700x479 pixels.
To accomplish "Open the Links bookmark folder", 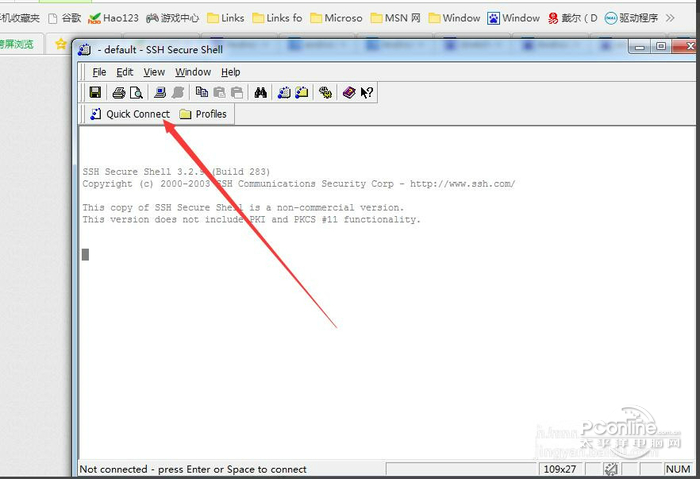I will pyautogui.click(x=226, y=18).
